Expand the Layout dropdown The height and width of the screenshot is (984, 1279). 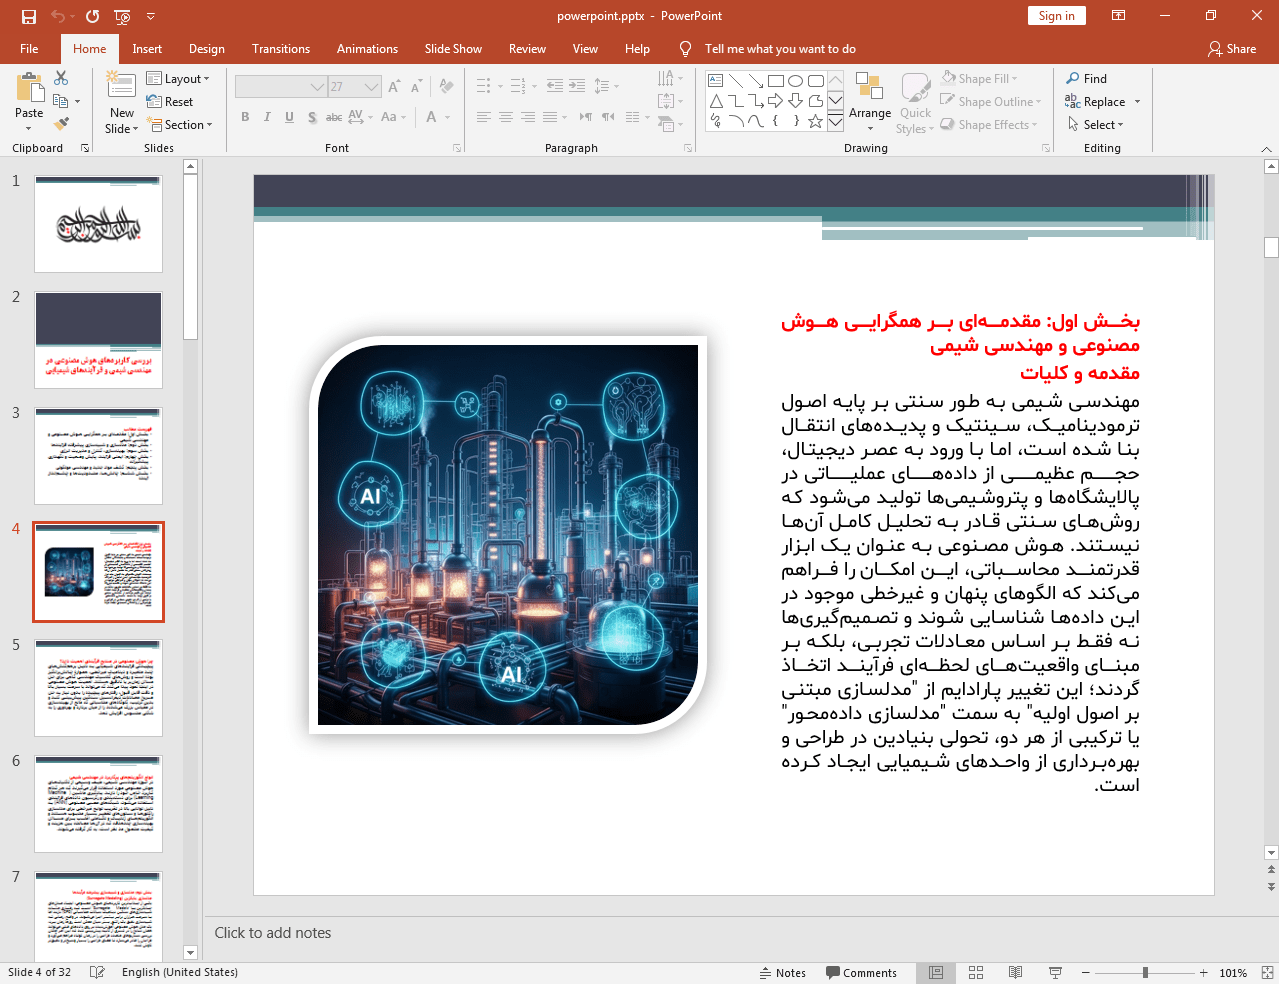[x=178, y=79]
